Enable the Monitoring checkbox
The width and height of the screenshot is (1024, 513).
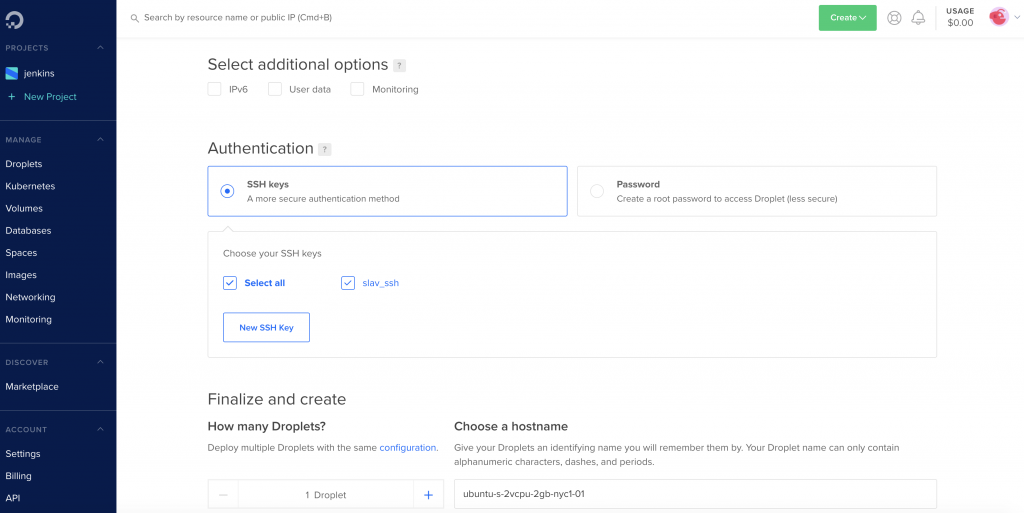(x=357, y=89)
